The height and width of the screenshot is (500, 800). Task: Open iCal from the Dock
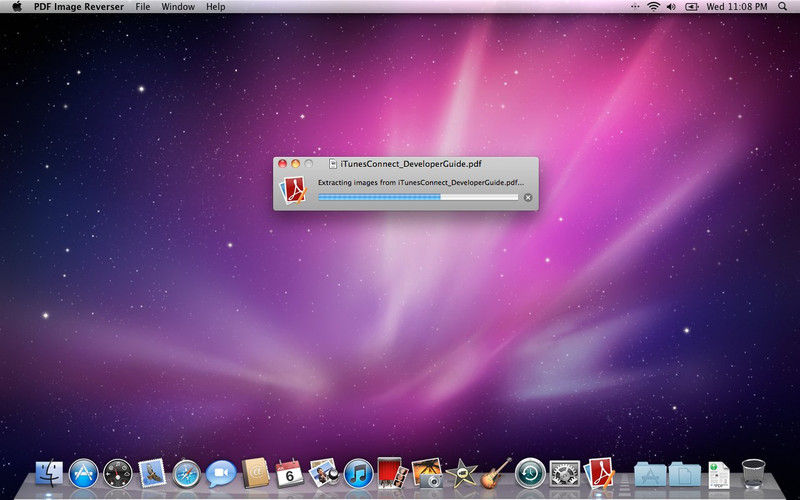[289, 473]
